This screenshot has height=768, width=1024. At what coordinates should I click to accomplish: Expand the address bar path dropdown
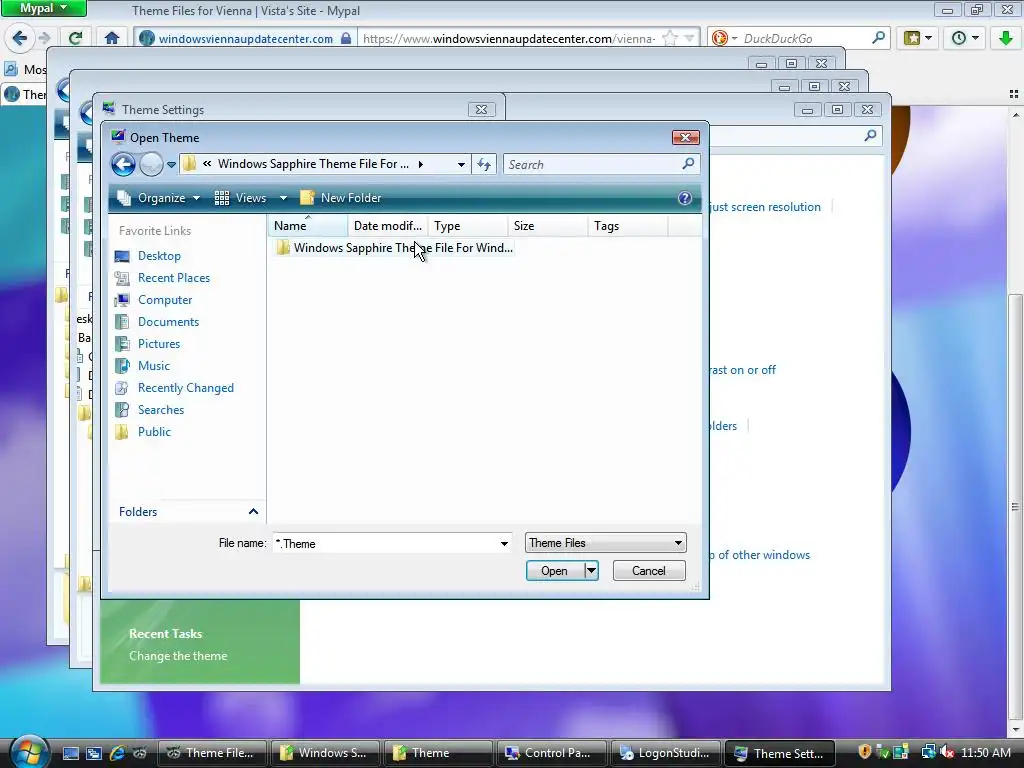point(461,165)
